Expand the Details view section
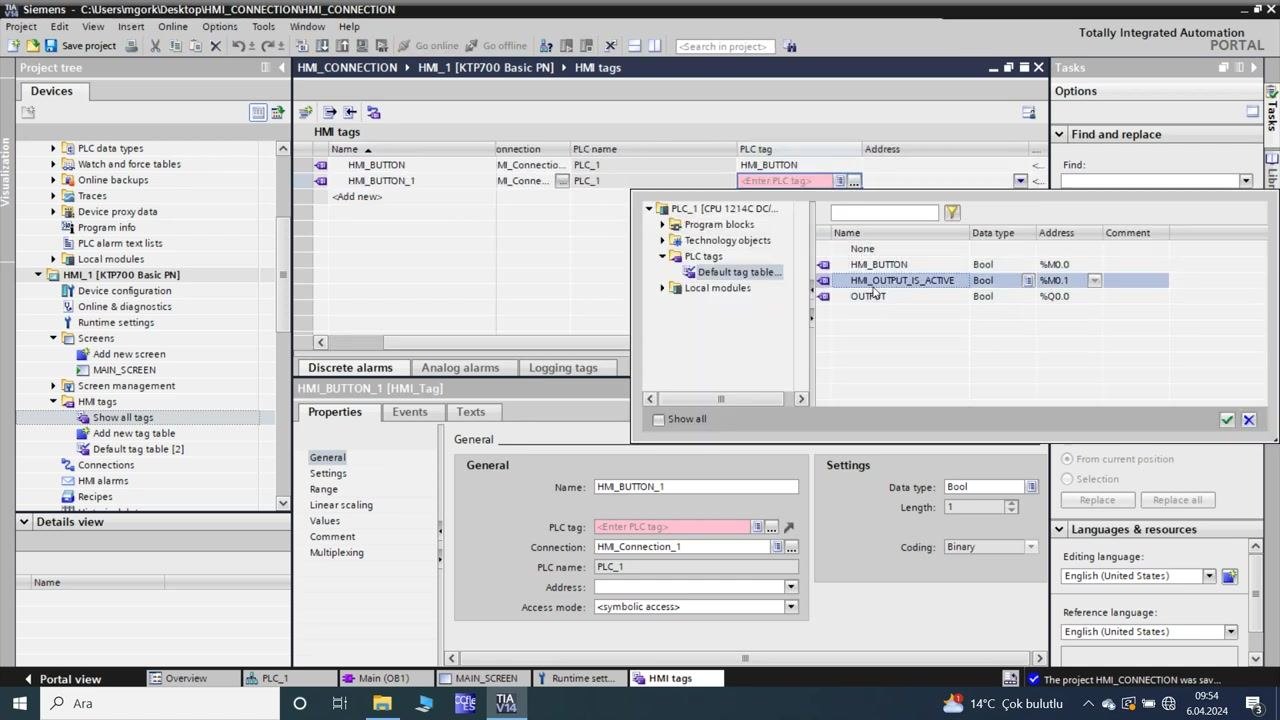Viewport: 1280px width, 720px height. [24, 522]
